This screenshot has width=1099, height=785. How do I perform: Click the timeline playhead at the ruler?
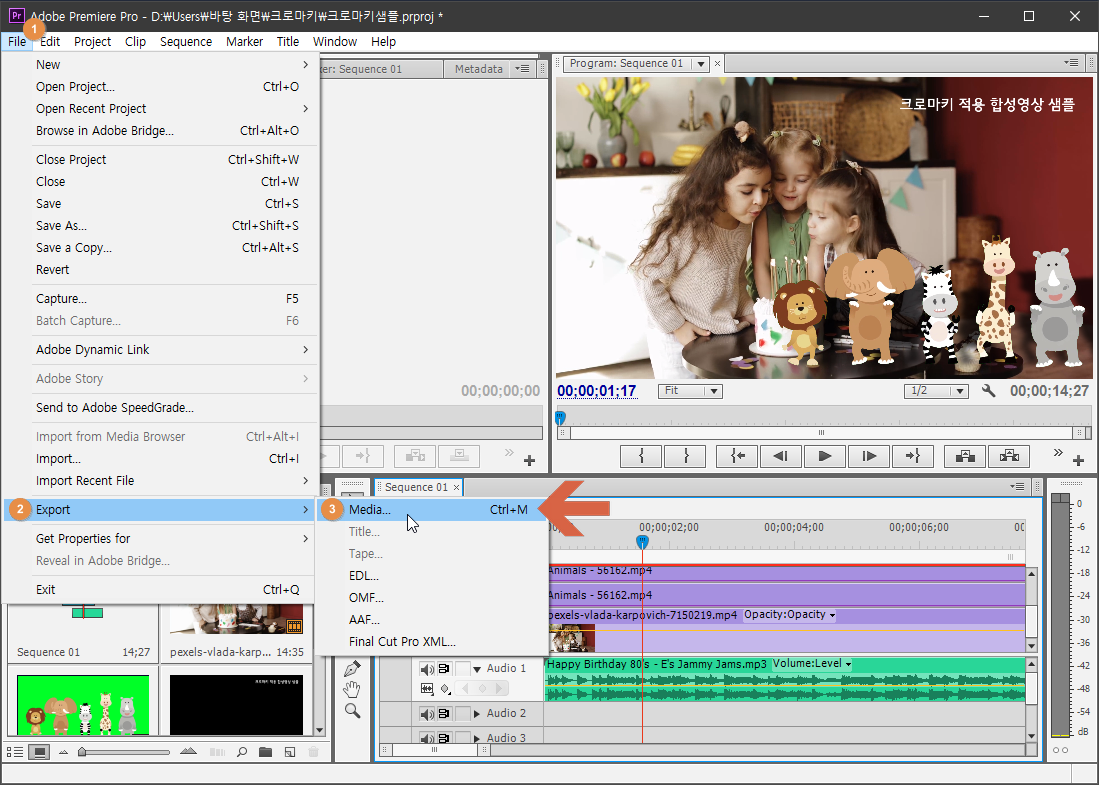(x=642, y=542)
